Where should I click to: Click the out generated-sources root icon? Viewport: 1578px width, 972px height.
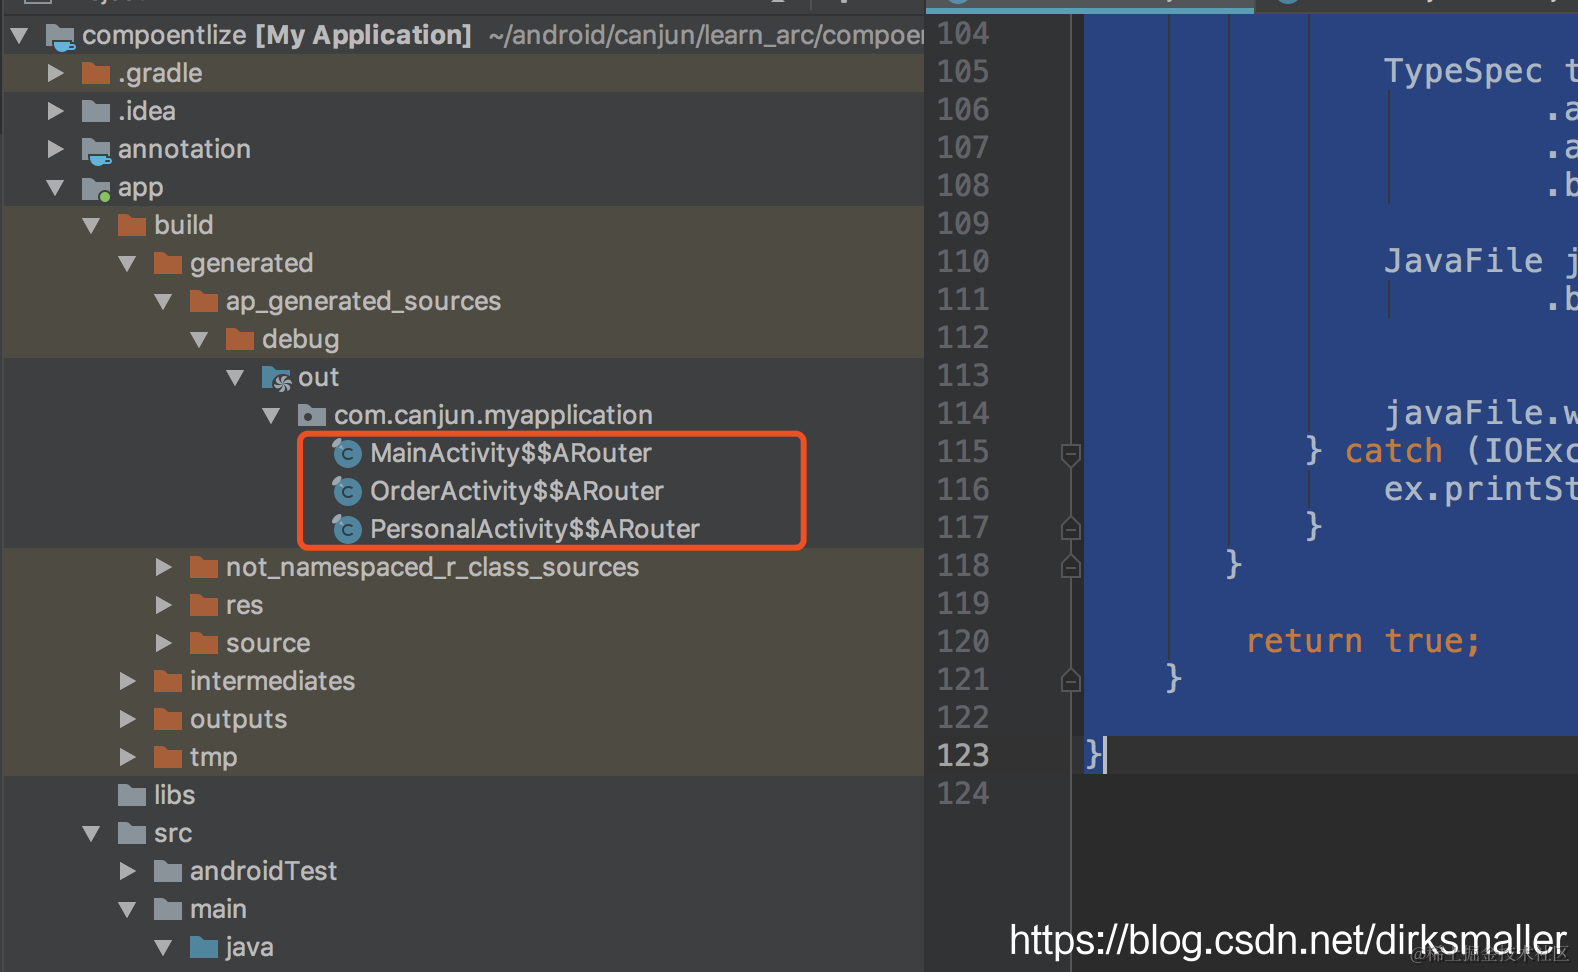[x=276, y=378]
